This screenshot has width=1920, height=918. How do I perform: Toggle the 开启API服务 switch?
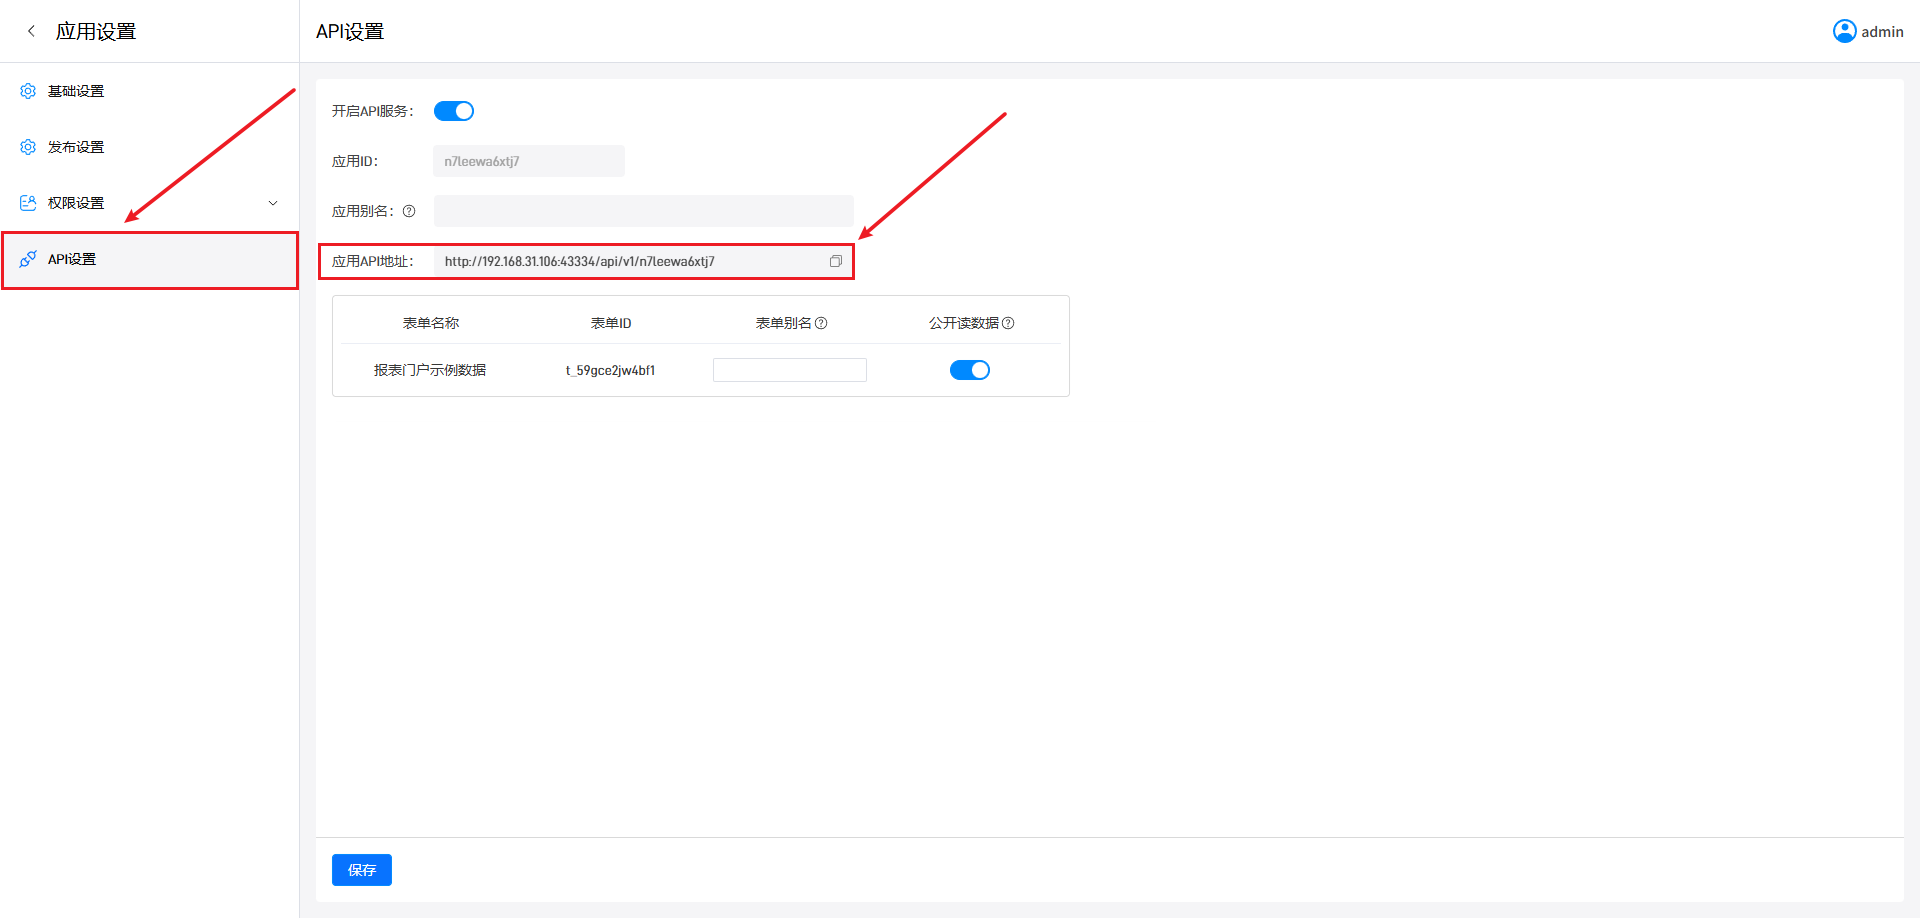click(x=454, y=111)
